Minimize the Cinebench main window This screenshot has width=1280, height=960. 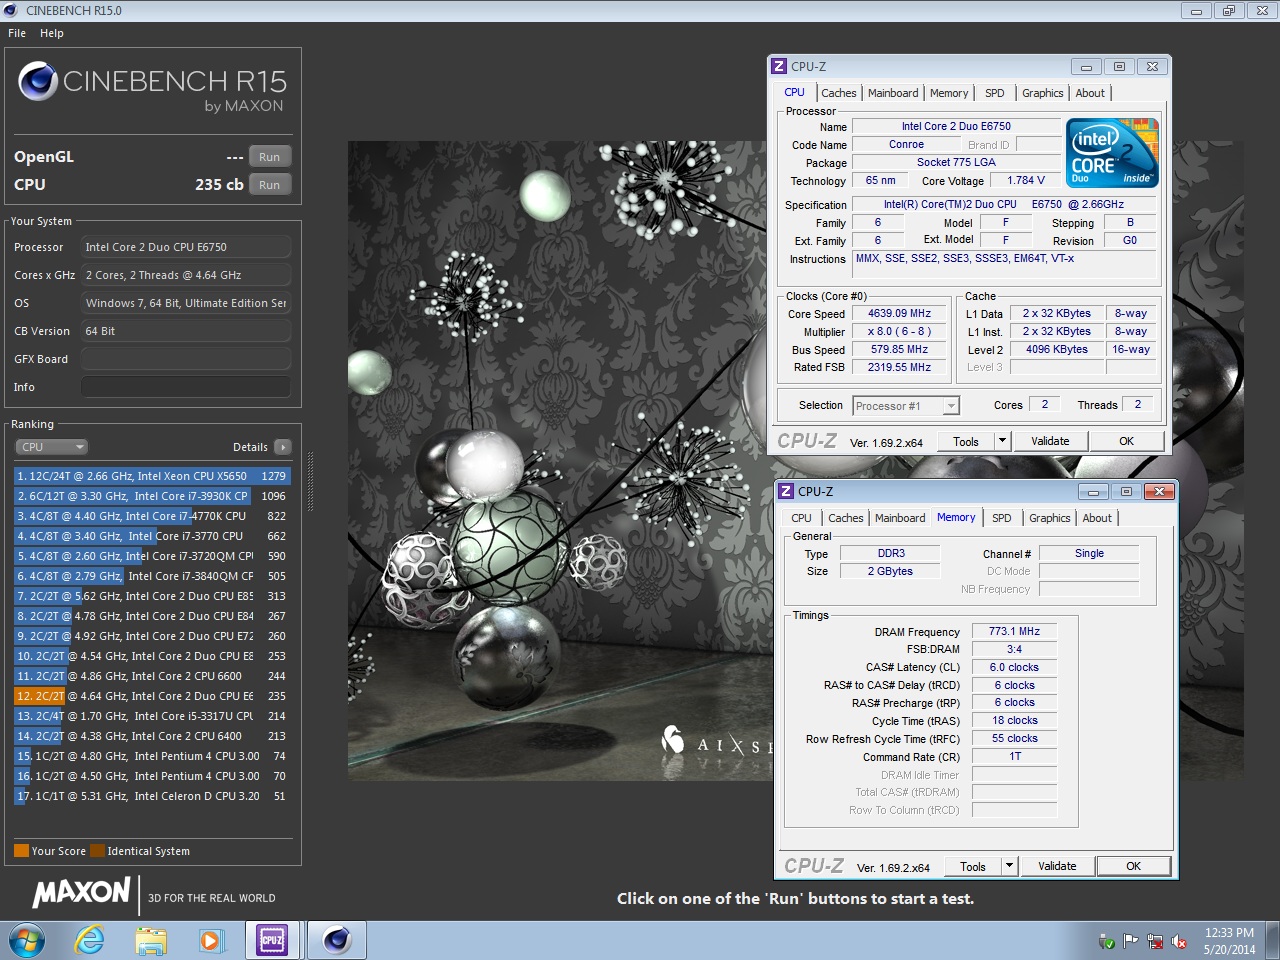[1196, 11]
